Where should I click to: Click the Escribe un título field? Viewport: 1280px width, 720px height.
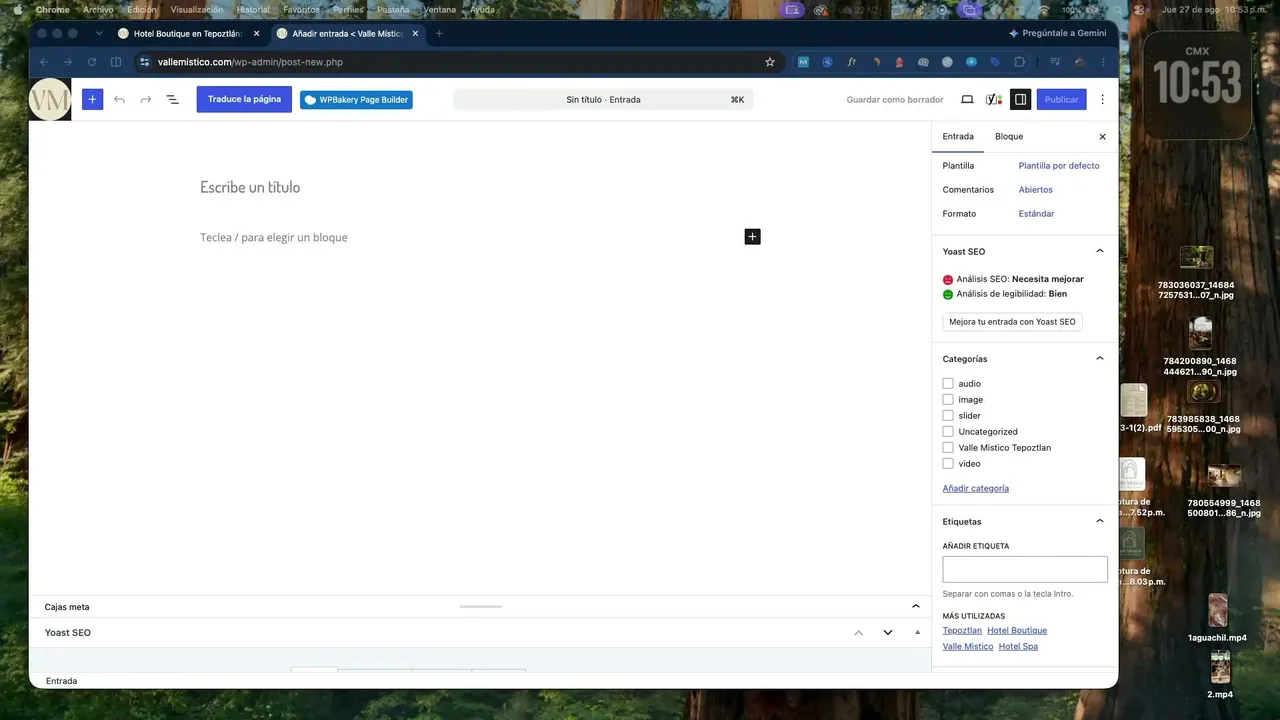(480, 187)
